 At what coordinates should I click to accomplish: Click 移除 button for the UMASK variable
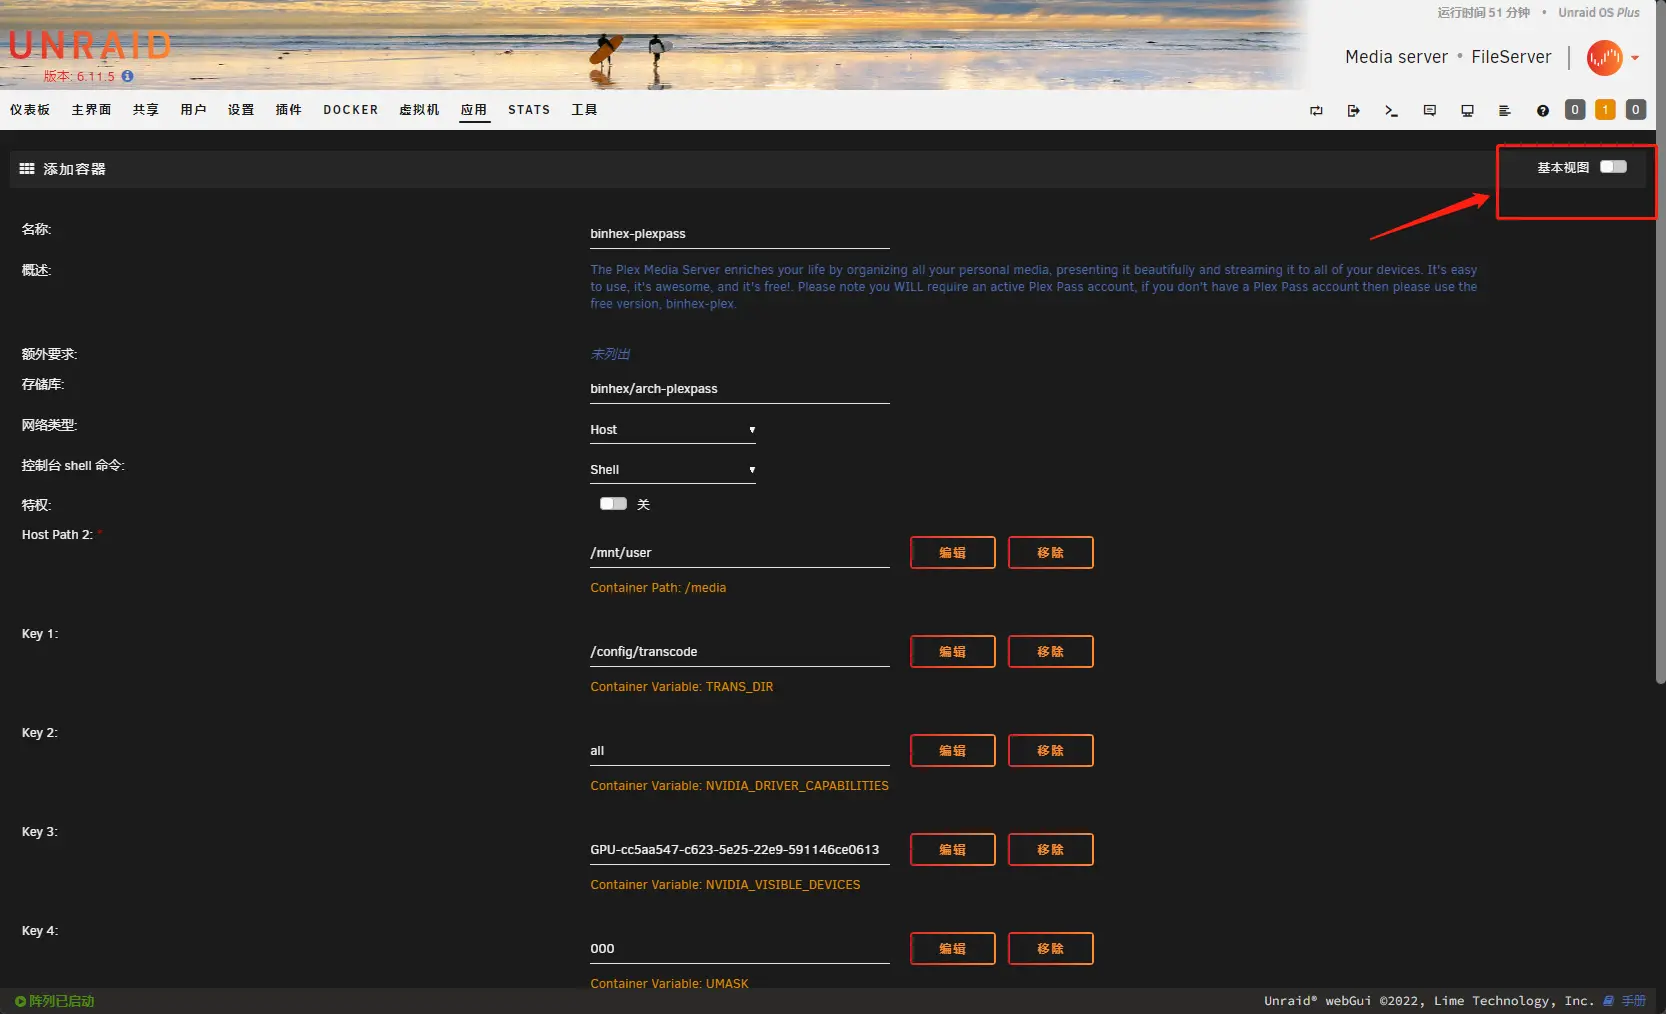click(1050, 948)
